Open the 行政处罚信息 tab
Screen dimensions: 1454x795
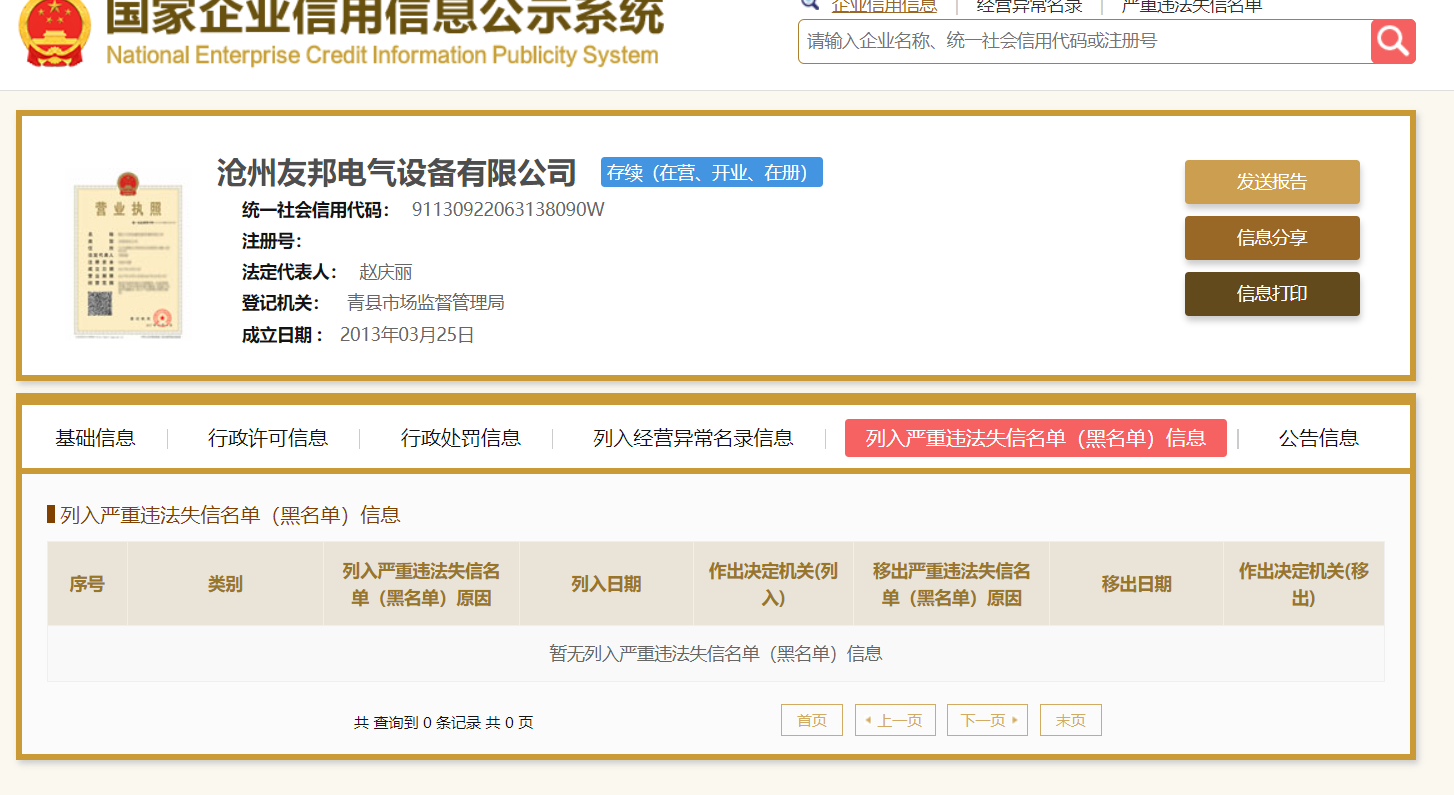click(x=461, y=438)
